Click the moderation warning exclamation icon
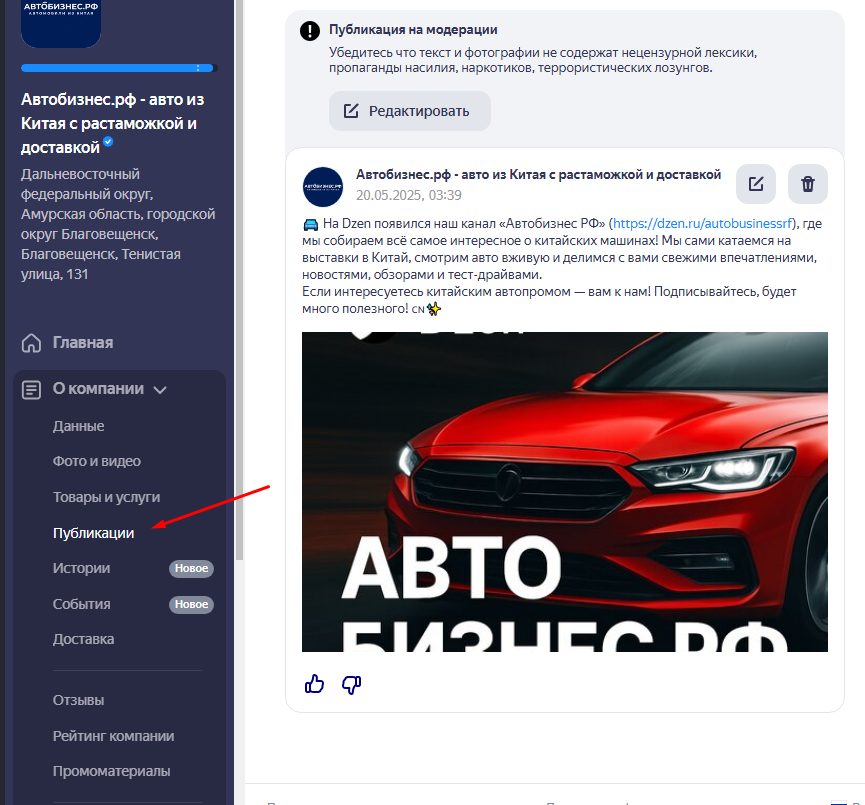 pos(309,31)
